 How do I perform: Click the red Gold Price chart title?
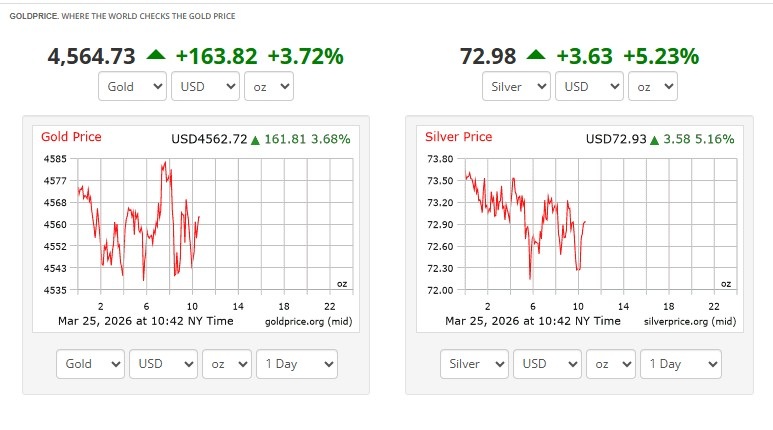point(71,137)
